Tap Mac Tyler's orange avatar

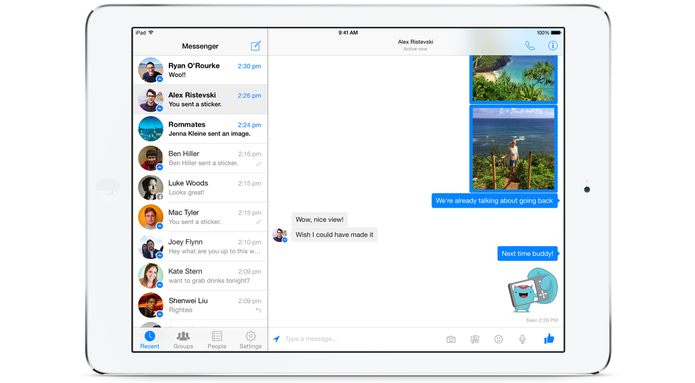click(150, 217)
